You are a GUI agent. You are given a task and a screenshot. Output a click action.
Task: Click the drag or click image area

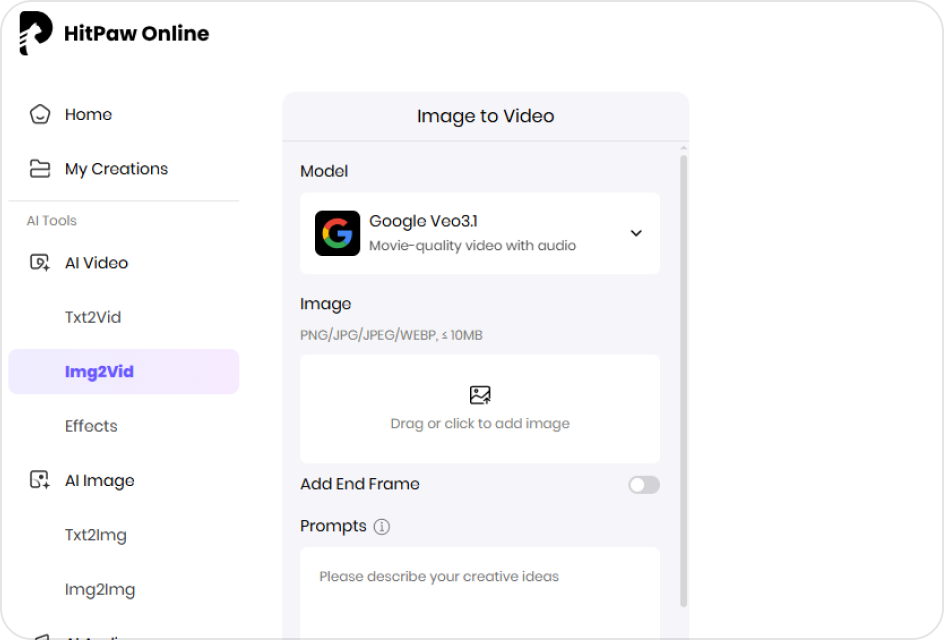click(480, 424)
